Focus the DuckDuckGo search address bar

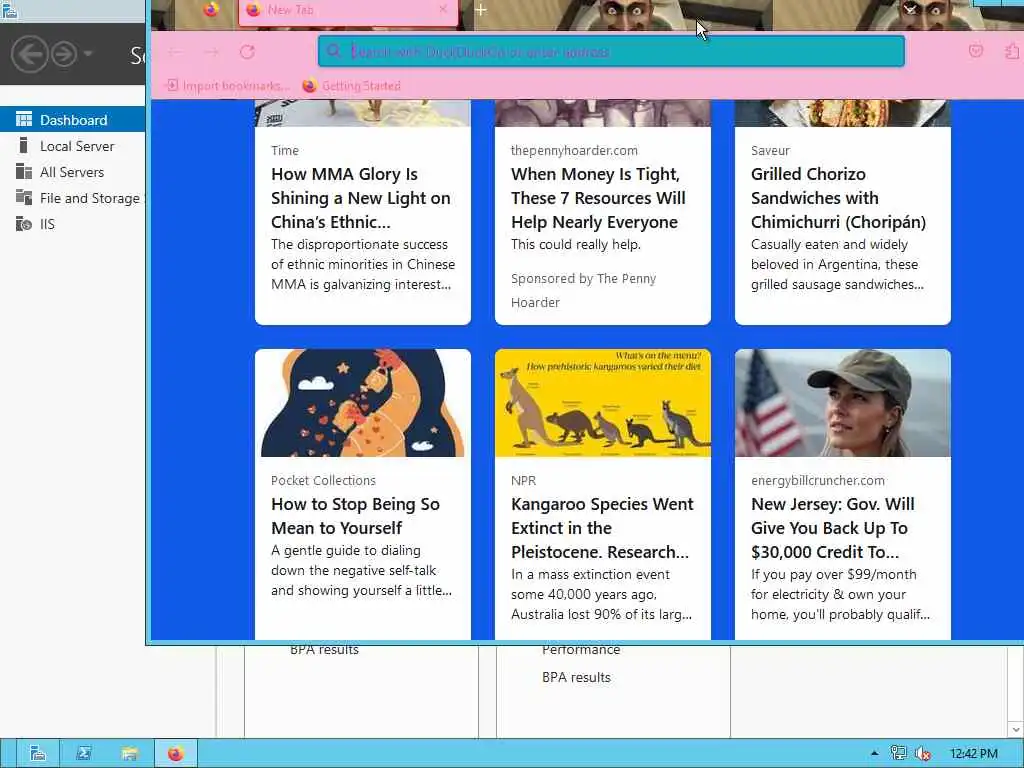tap(611, 52)
